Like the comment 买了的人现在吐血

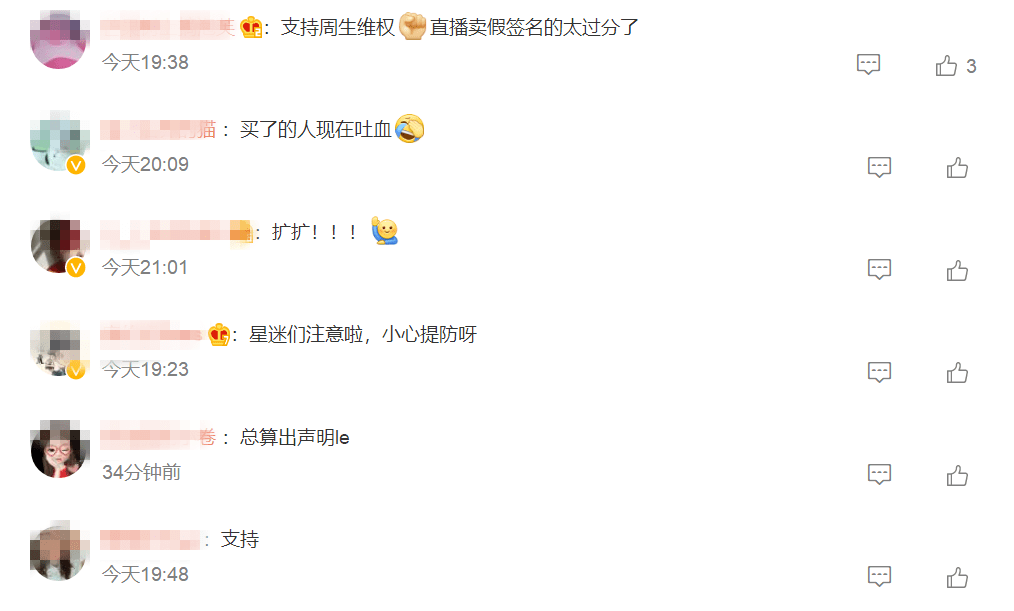pyautogui.click(x=957, y=167)
